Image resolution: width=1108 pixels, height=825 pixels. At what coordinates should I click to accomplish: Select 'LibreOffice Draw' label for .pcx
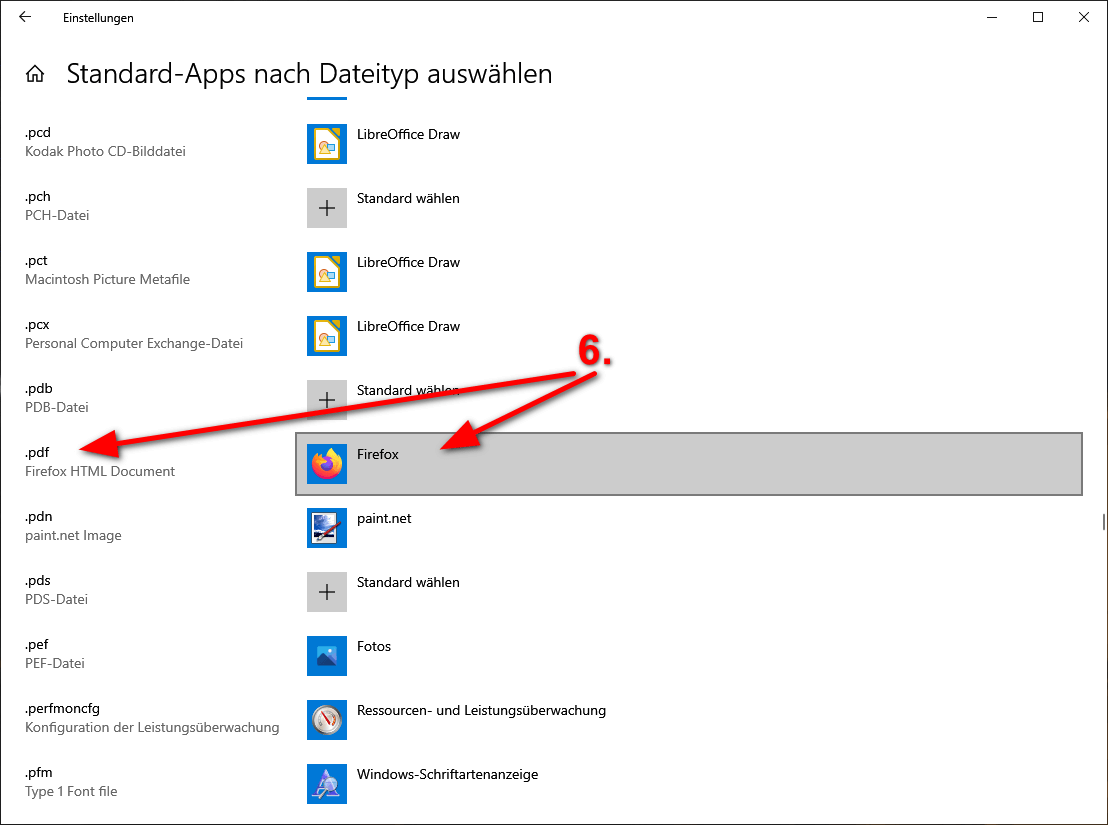pyautogui.click(x=408, y=326)
